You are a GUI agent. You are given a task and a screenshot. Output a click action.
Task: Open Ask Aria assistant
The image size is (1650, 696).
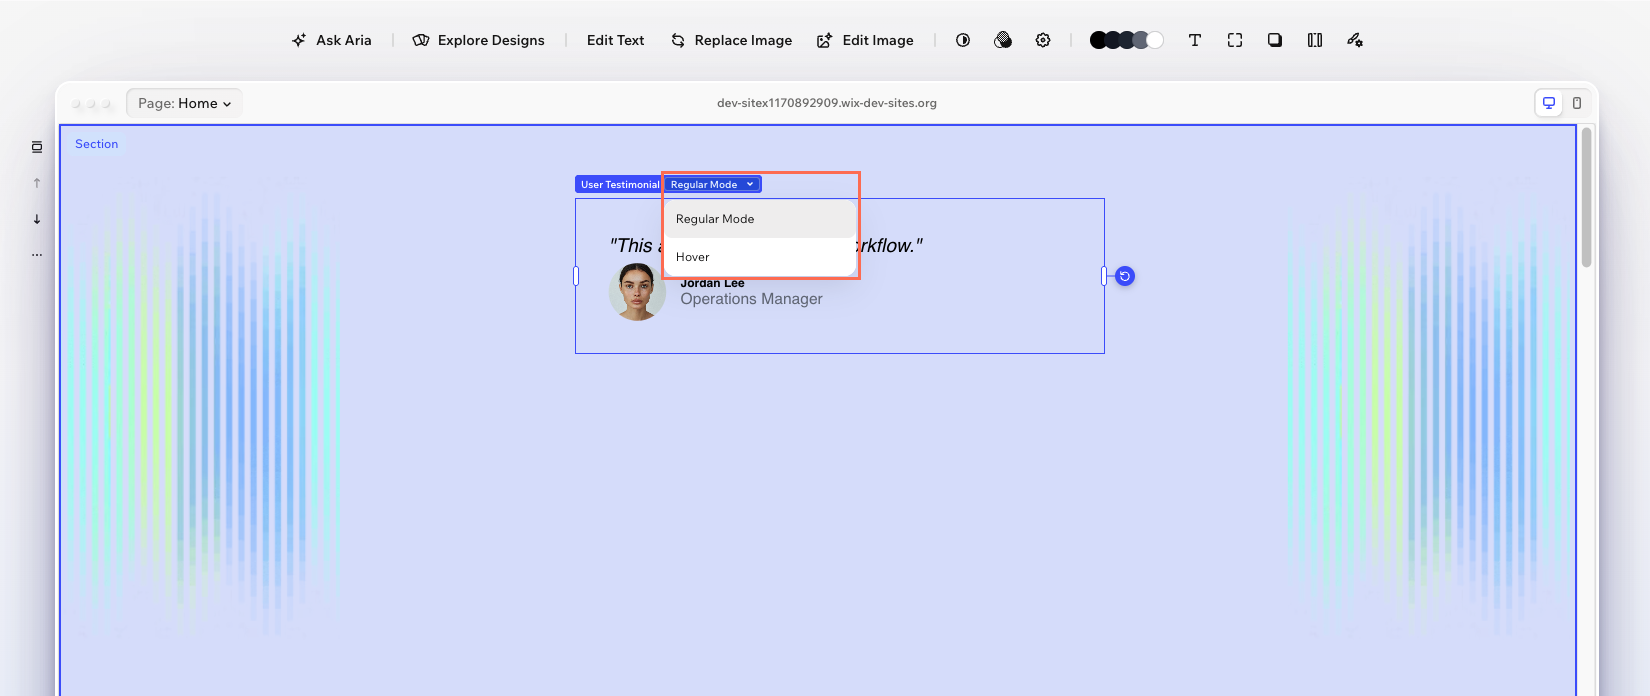332,40
